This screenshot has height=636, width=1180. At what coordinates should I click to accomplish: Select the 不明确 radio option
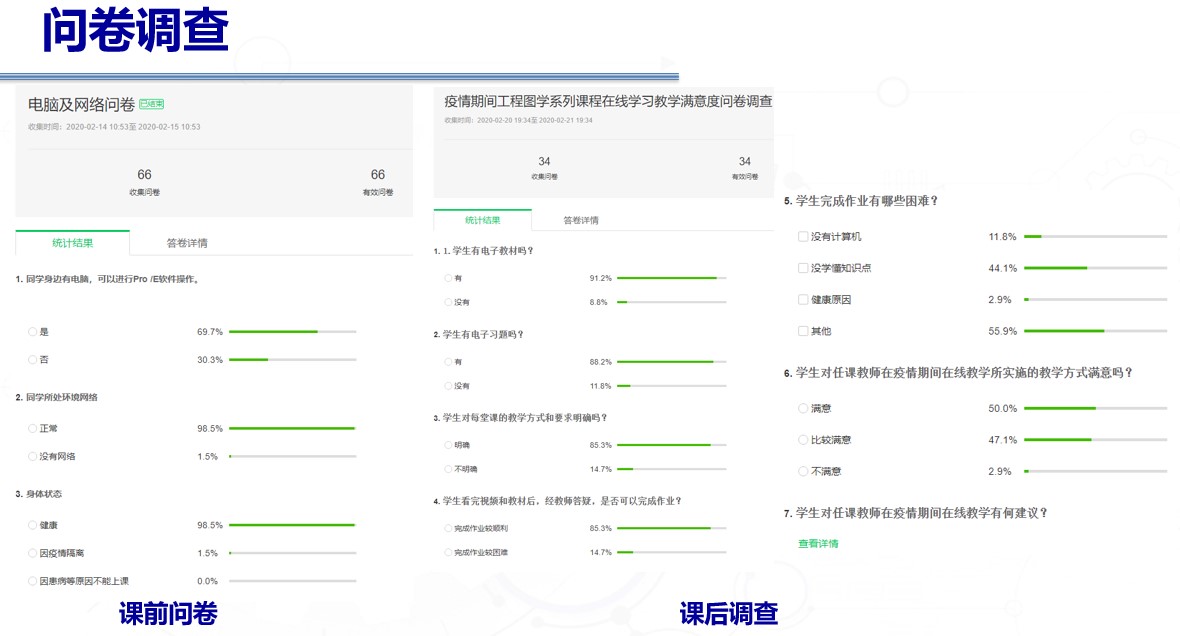pos(447,469)
